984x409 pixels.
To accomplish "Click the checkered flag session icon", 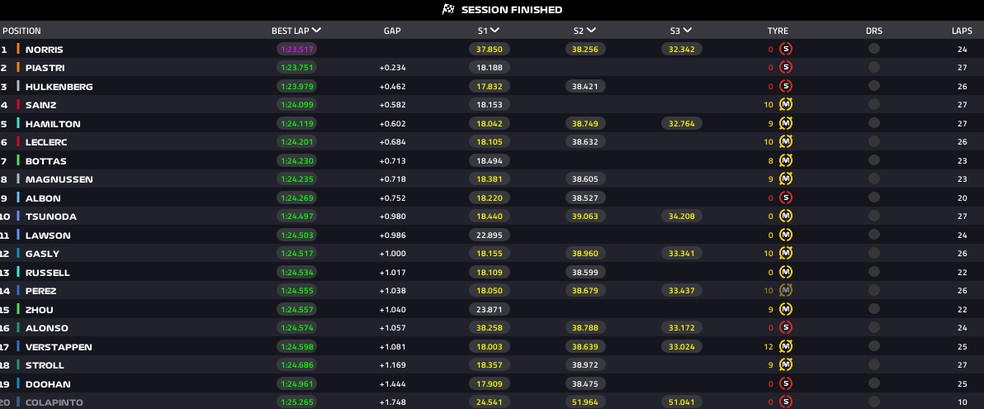I will (447, 9).
